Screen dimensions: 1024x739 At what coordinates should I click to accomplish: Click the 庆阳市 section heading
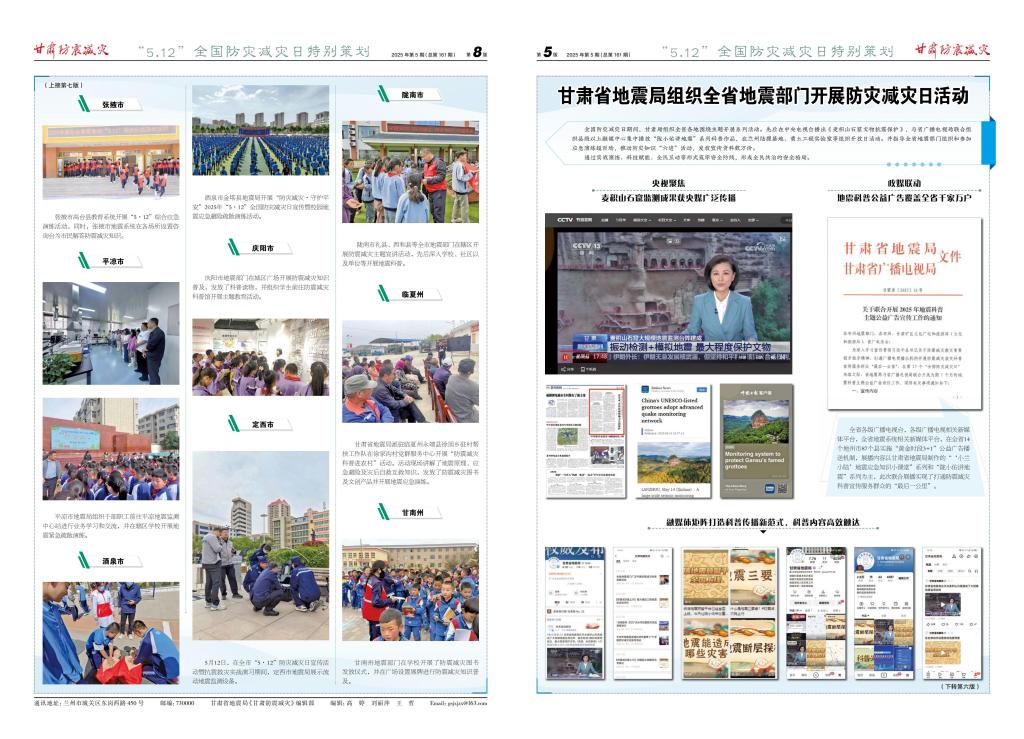[263, 247]
